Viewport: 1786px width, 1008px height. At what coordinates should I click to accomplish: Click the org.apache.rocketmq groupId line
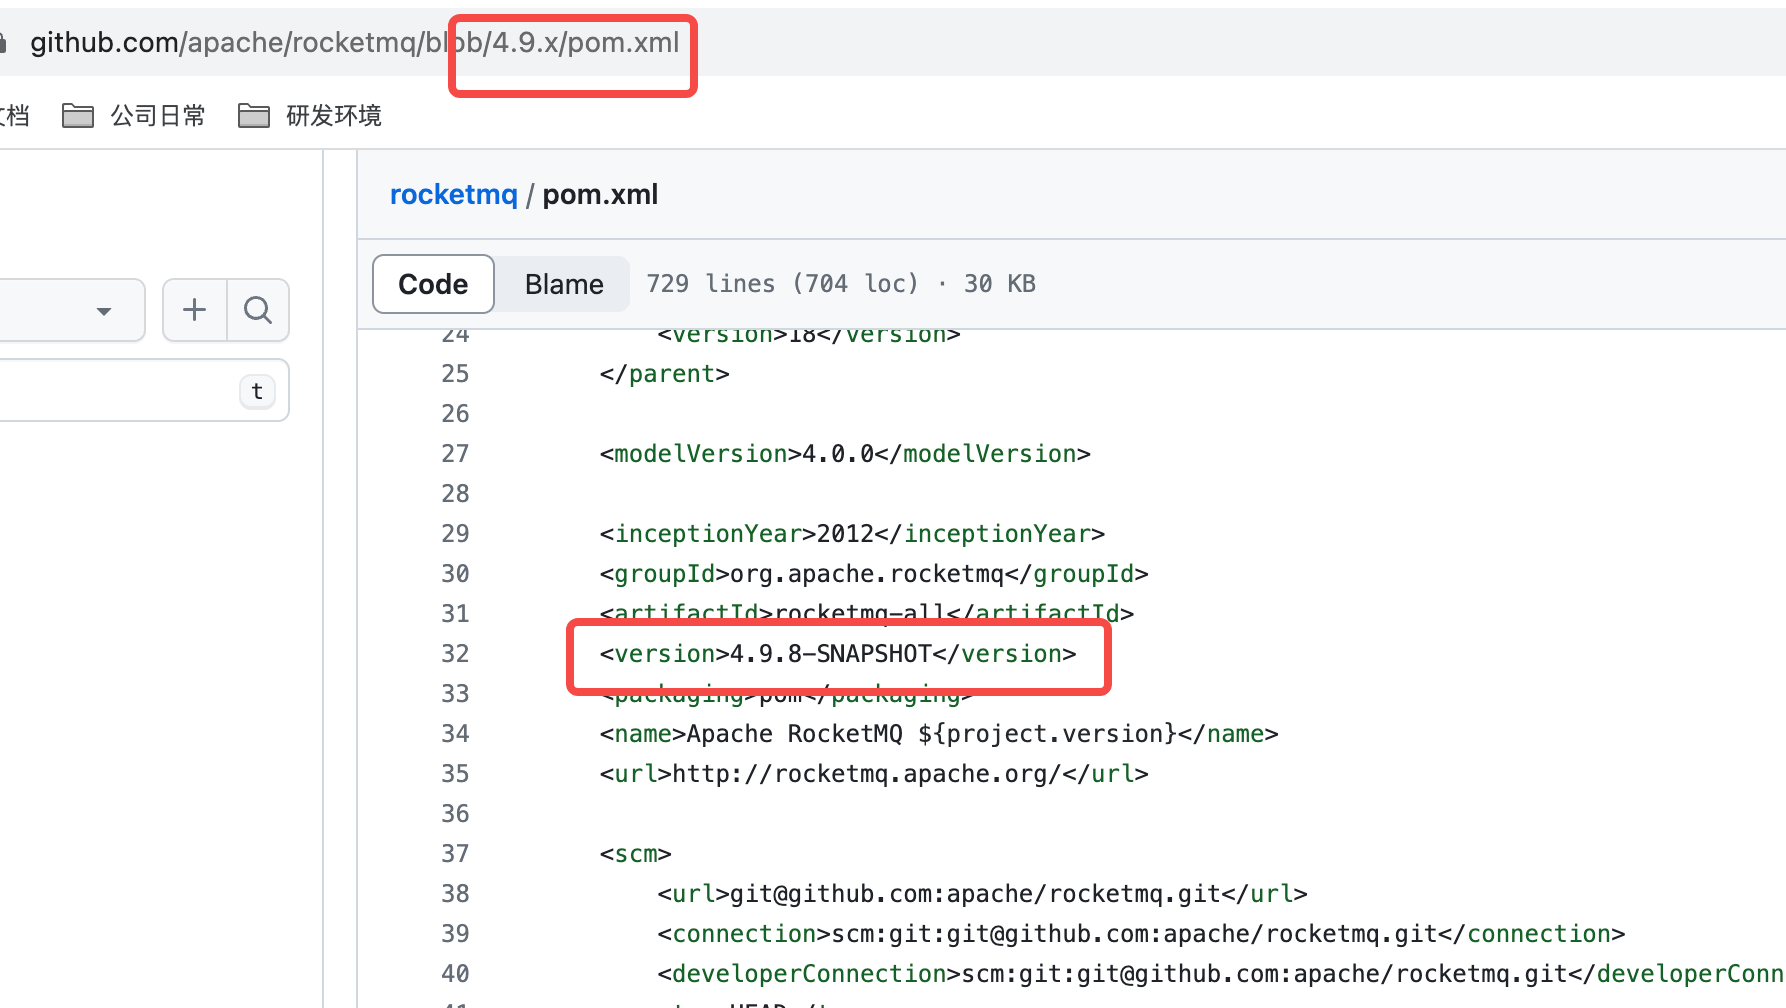coord(874,574)
